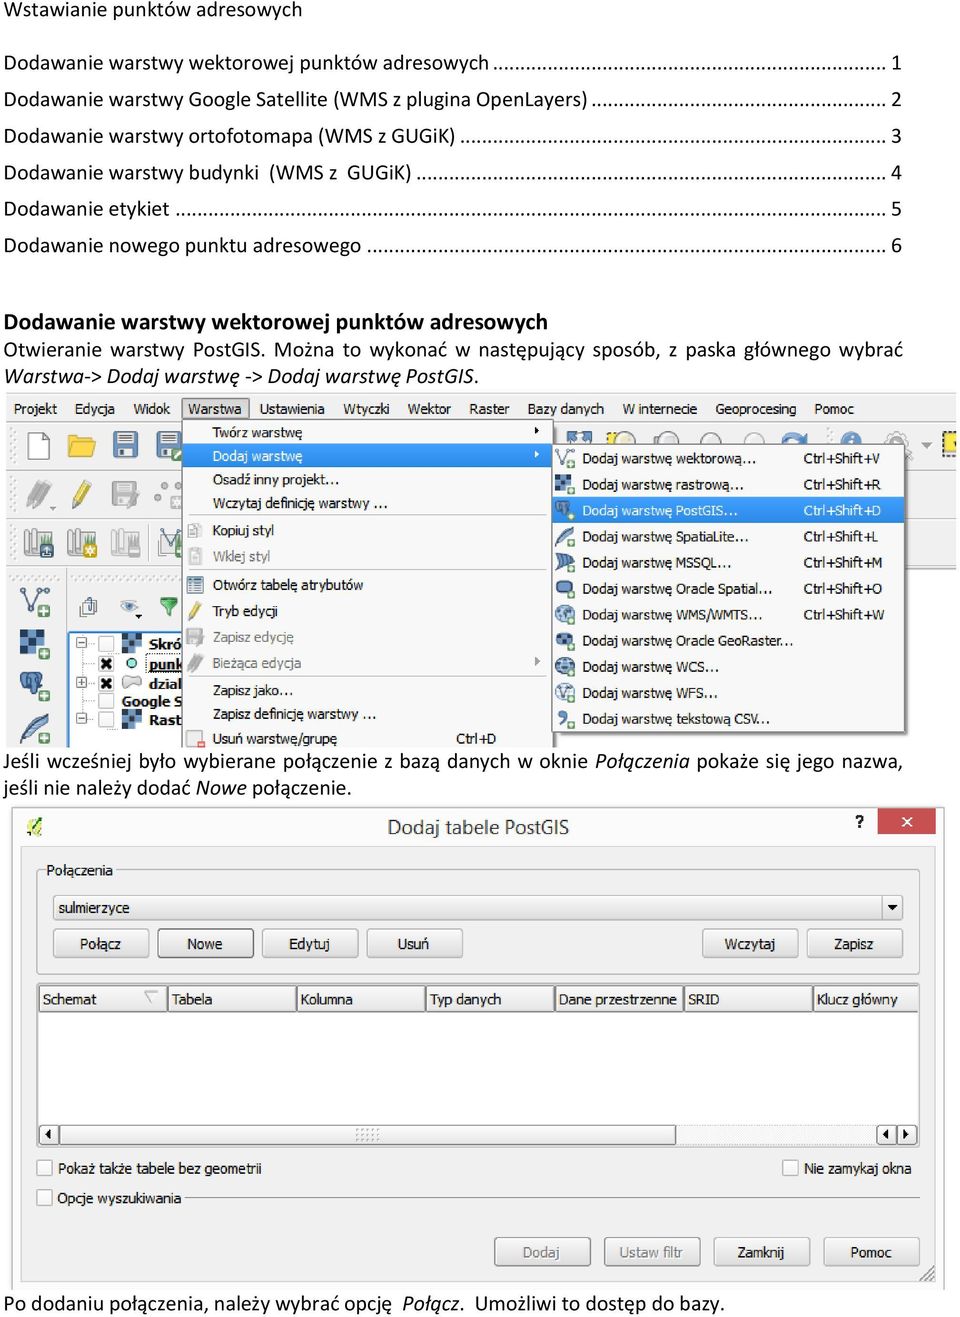The image size is (960, 1317).
Task: Select Dodaj warstwę WFS menu entry
Action: point(729,692)
